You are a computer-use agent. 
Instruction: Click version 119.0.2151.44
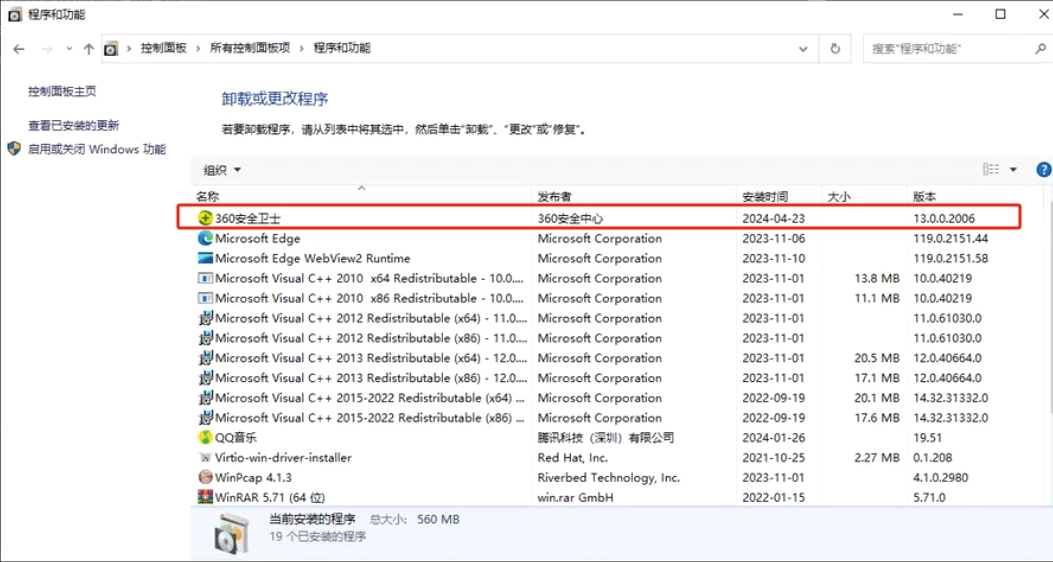coord(950,238)
